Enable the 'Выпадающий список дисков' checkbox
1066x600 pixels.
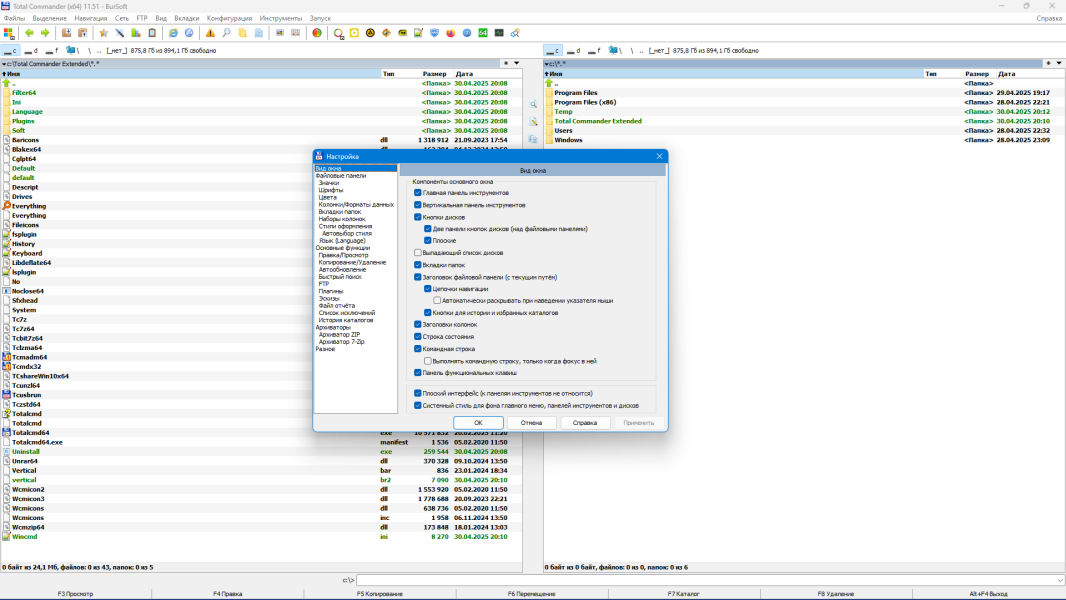(x=417, y=253)
